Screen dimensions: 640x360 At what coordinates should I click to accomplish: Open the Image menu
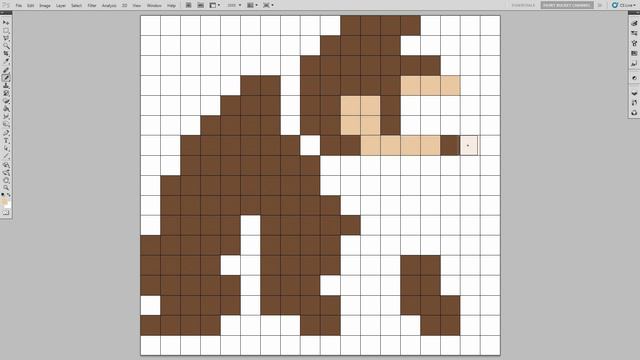pyautogui.click(x=45, y=6)
